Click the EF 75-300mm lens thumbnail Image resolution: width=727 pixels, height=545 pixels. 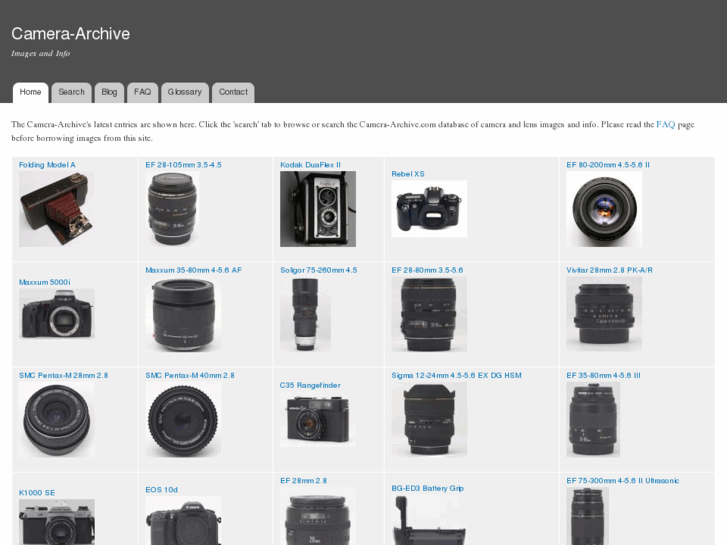tap(587, 516)
